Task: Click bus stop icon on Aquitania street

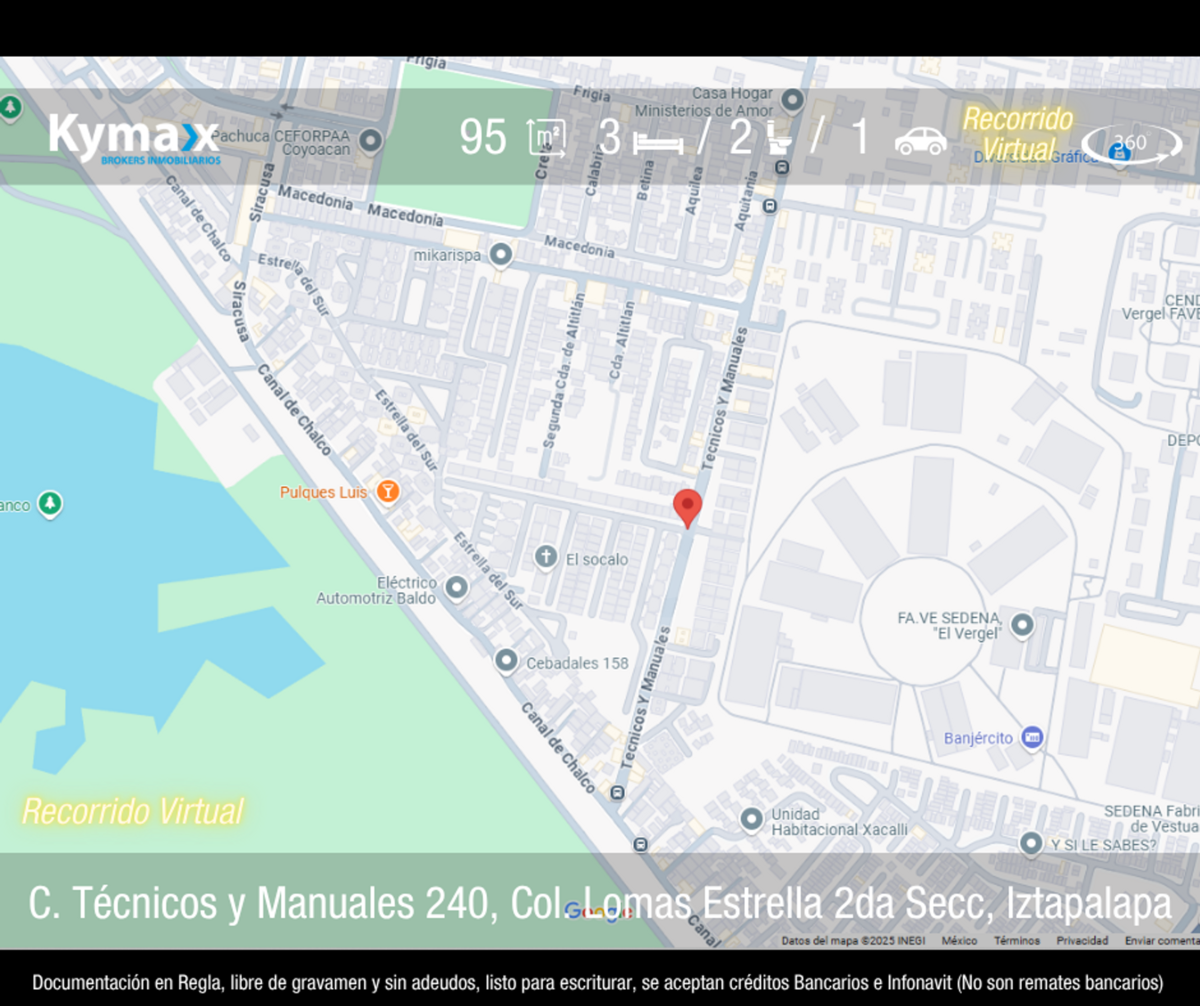Action: tap(768, 207)
